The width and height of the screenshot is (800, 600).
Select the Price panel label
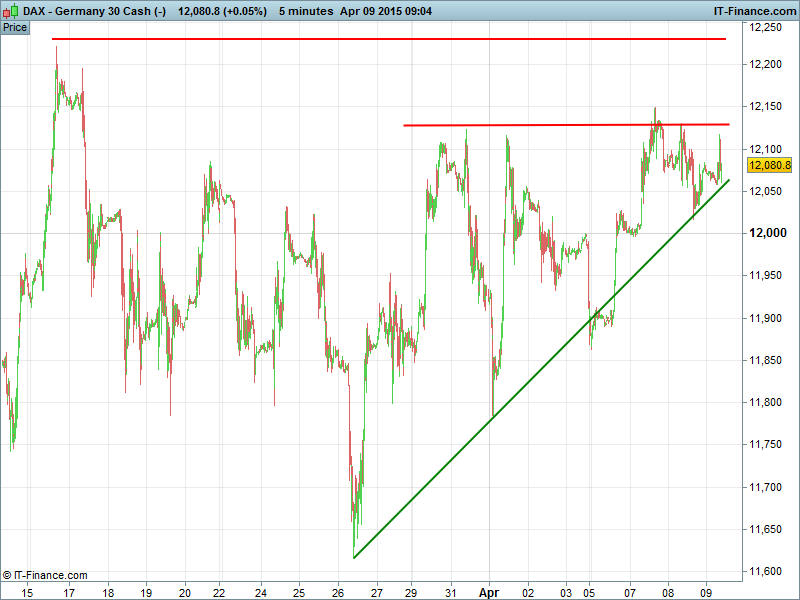15,27
